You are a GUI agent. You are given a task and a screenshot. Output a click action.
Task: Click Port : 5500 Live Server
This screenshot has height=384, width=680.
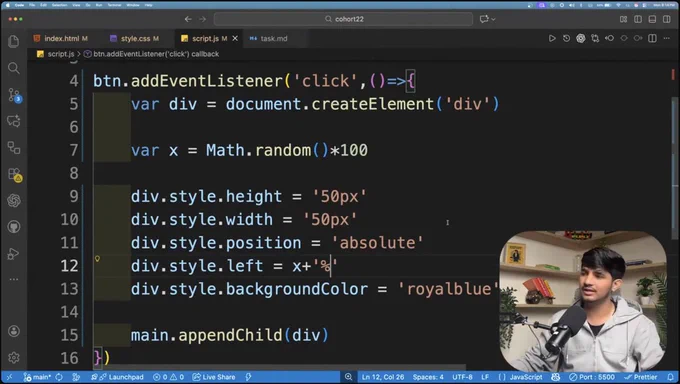click(592, 377)
